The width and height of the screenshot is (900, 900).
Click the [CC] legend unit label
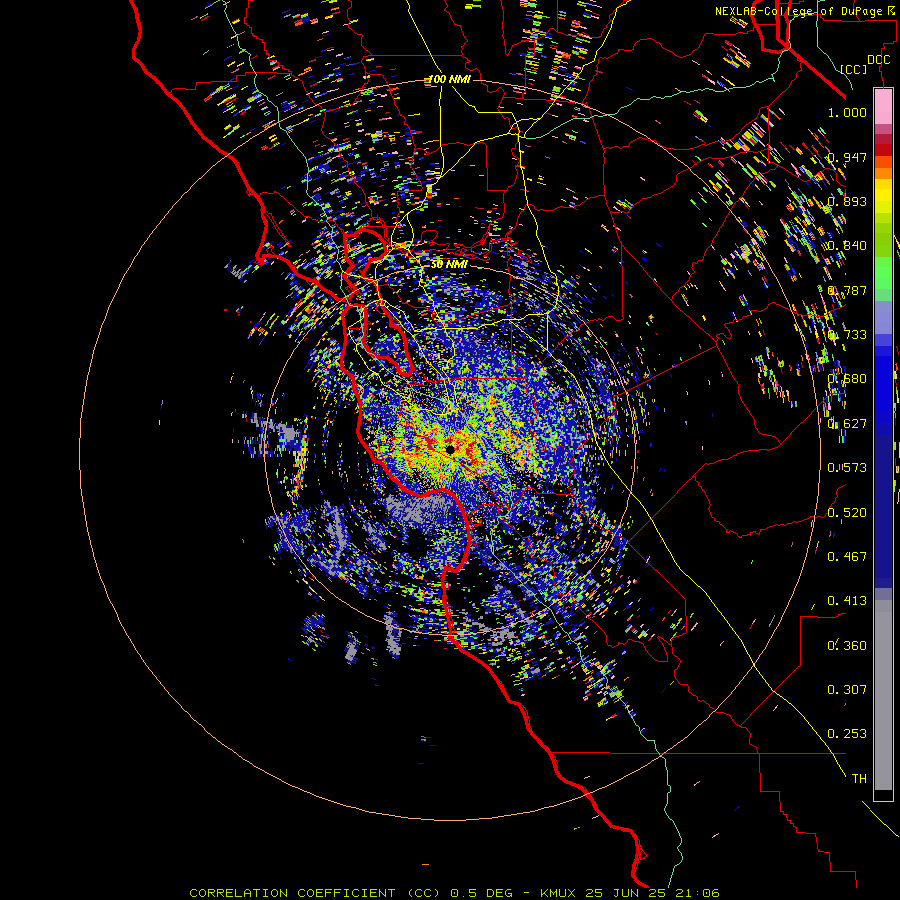click(854, 69)
